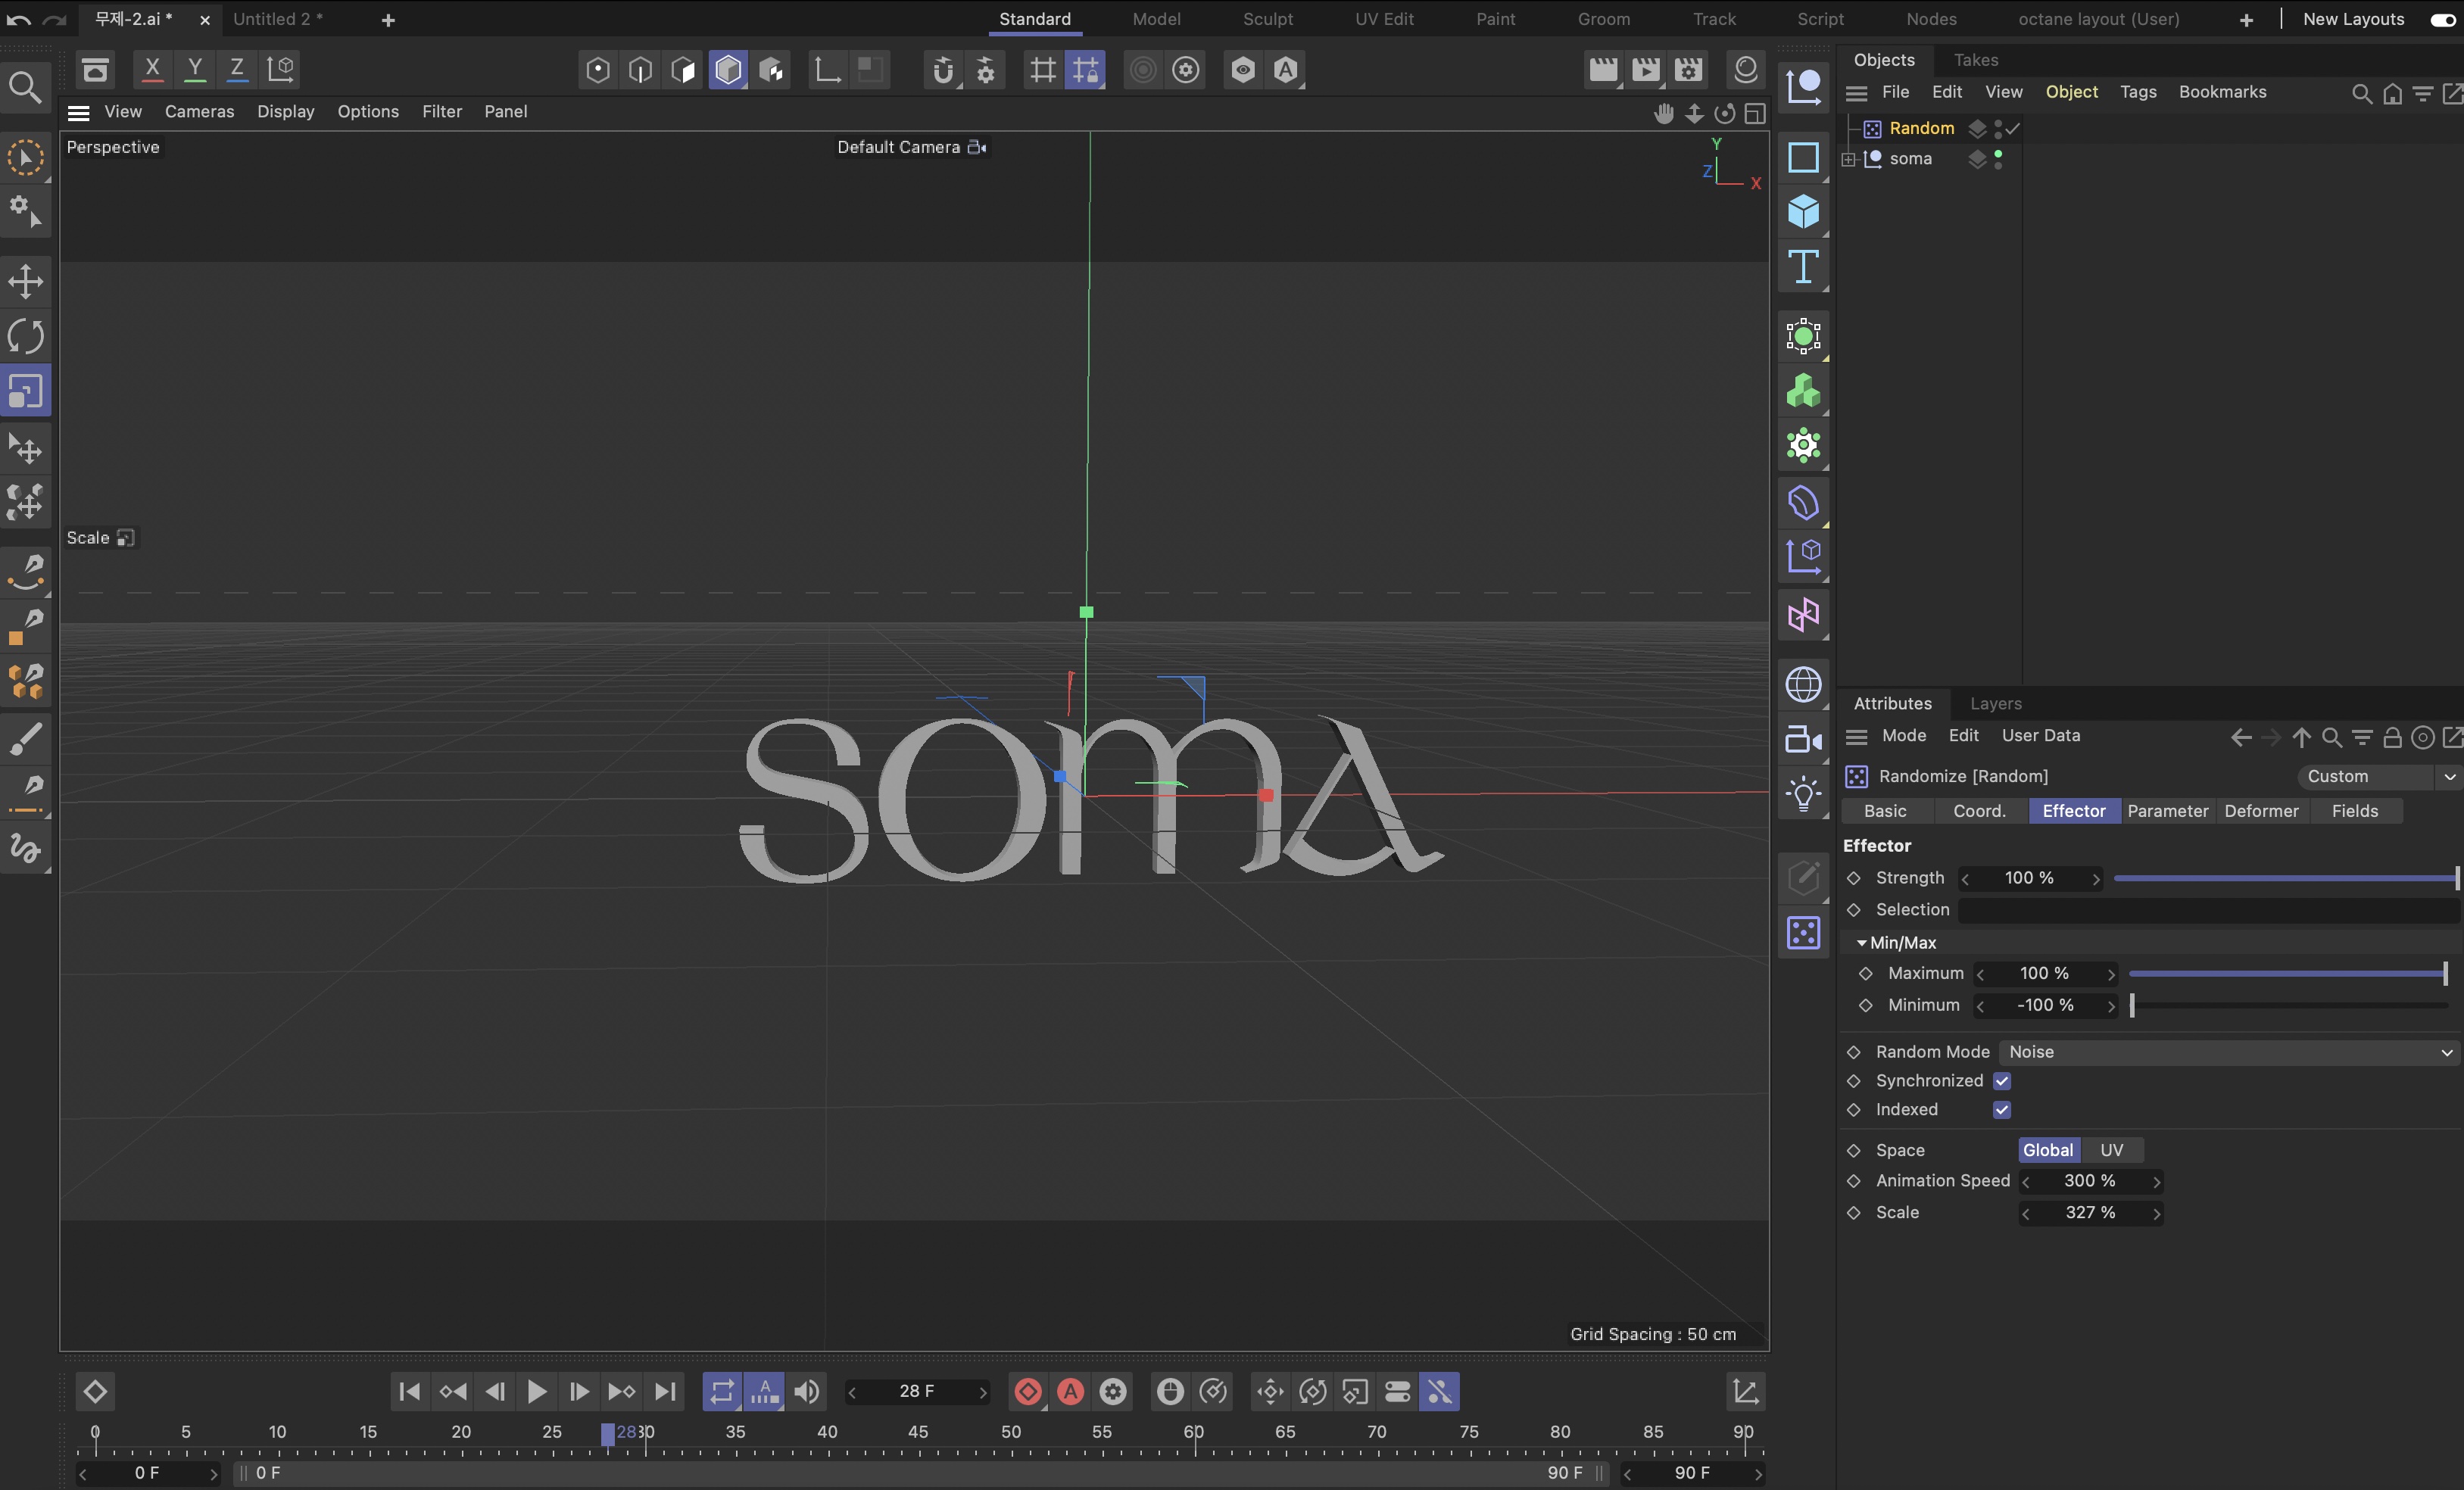Play the animation forward
Viewport: 2464px width, 1490px height.
(536, 1391)
